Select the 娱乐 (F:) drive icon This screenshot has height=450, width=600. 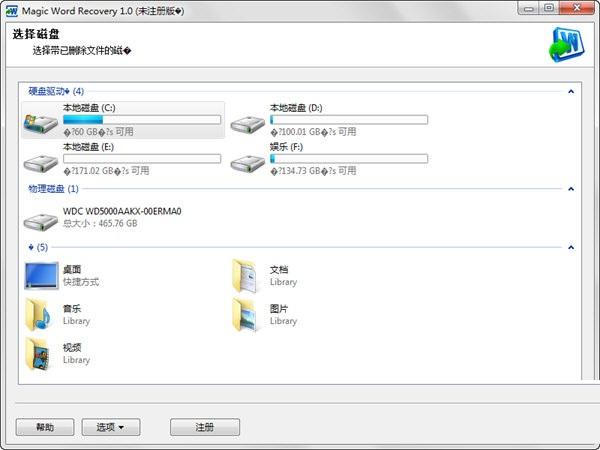[248, 163]
